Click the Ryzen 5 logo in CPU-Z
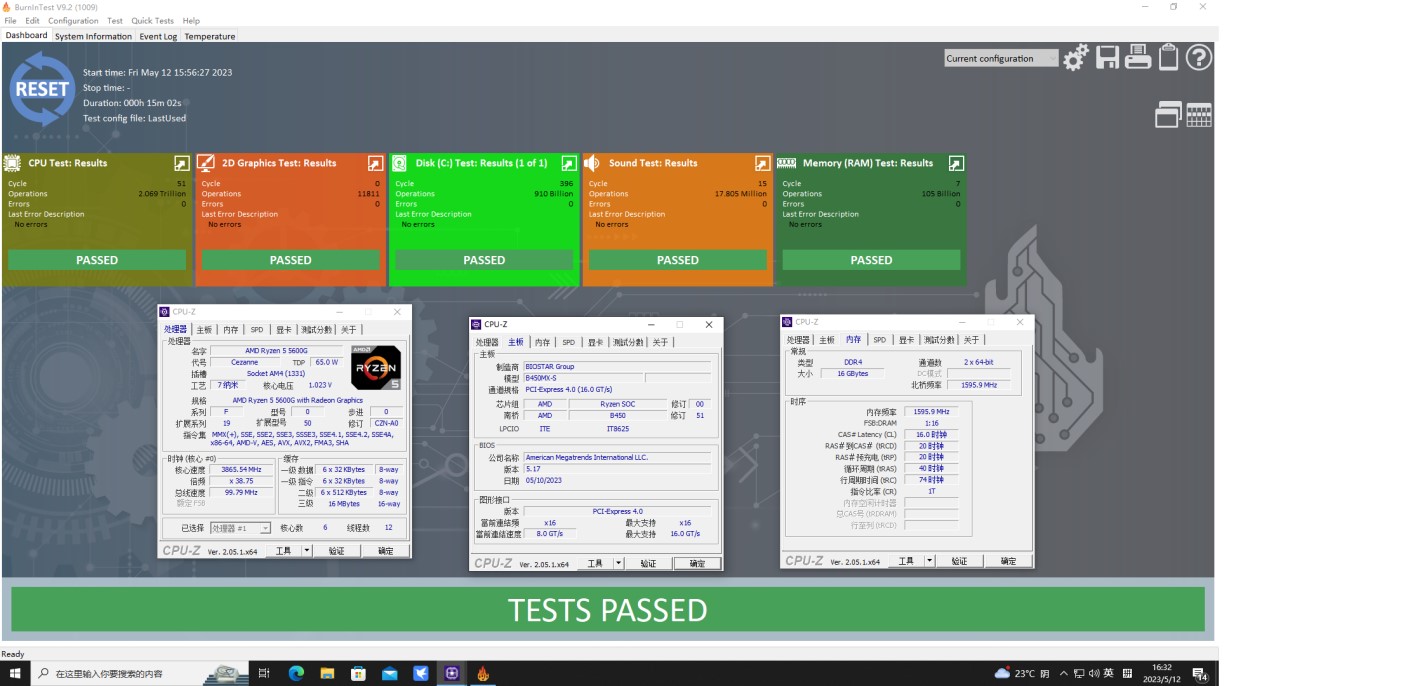 [x=376, y=367]
